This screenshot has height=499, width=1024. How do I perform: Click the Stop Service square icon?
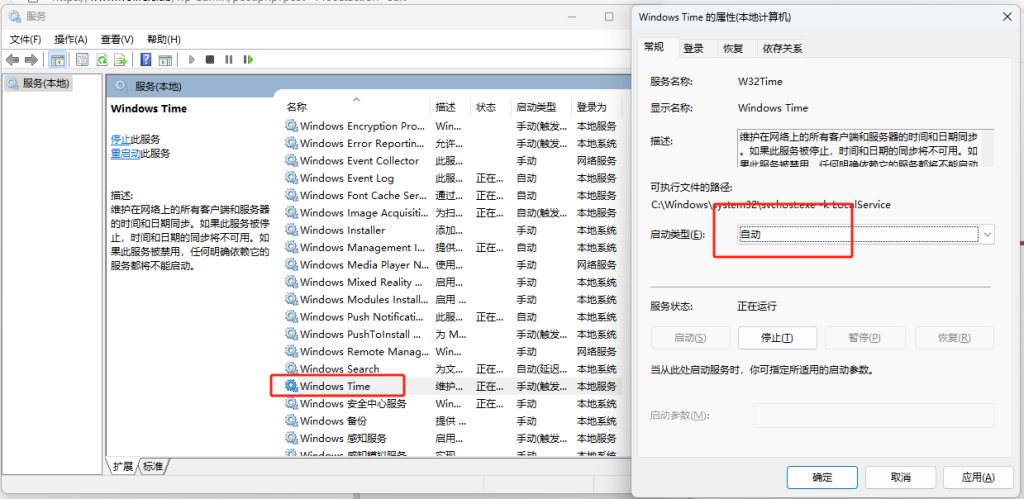pyautogui.click(x=210, y=60)
